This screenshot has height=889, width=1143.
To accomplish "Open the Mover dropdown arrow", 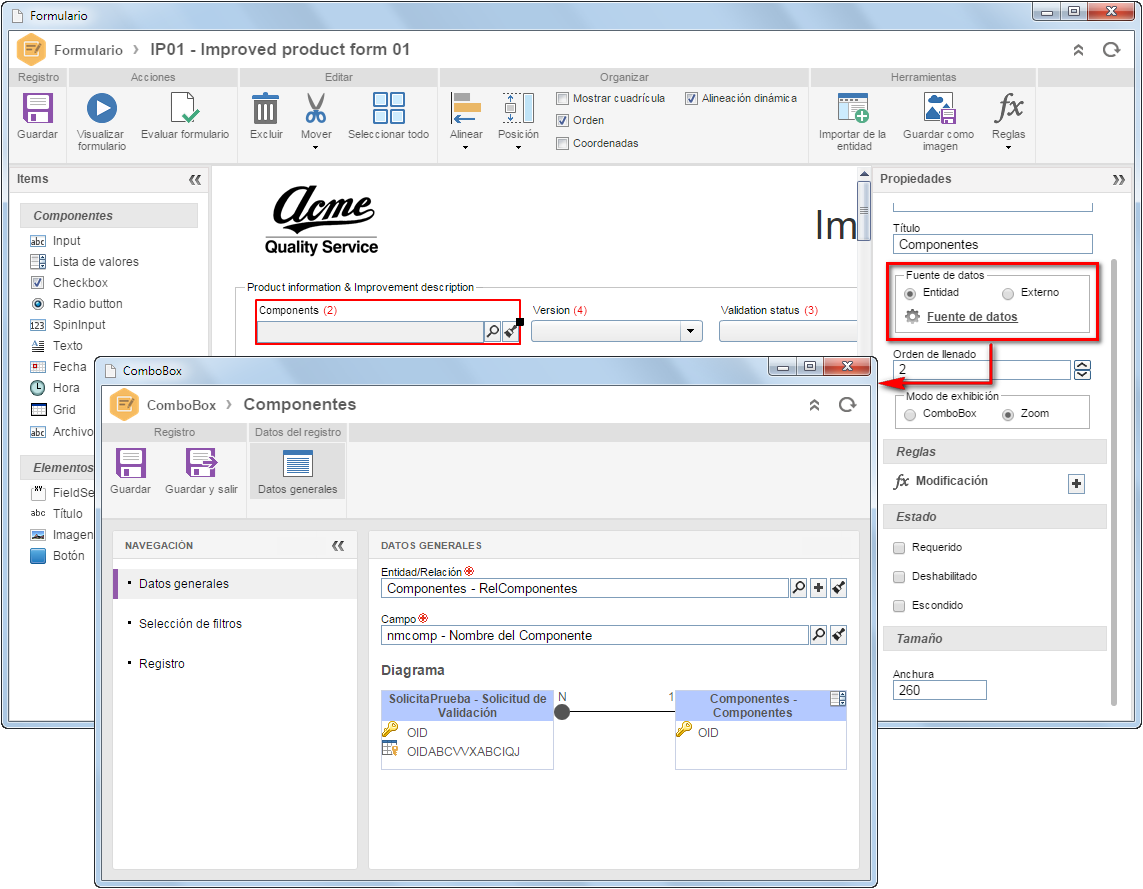I will 316,147.
